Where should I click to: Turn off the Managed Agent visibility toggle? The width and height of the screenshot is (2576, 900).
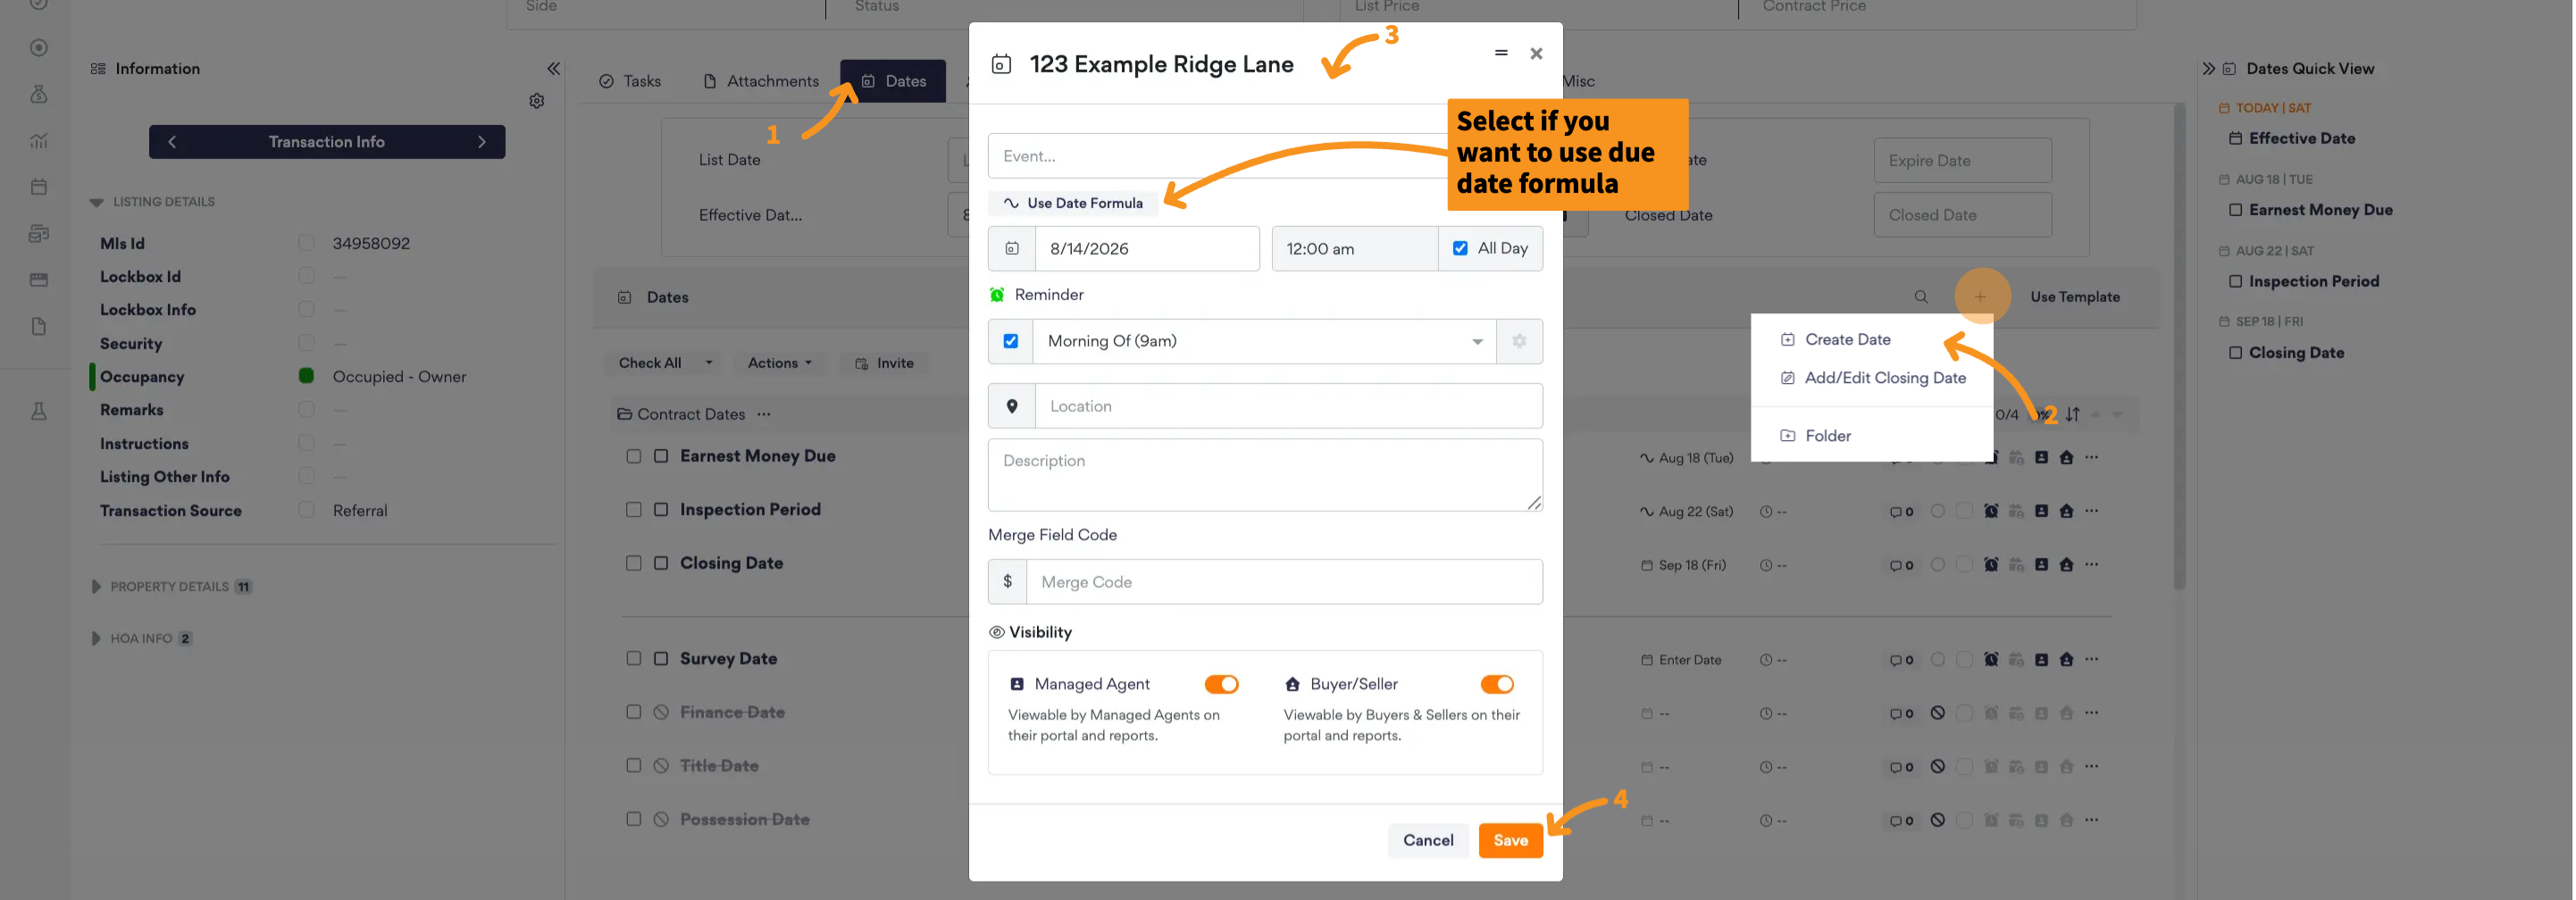(1221, 684)
